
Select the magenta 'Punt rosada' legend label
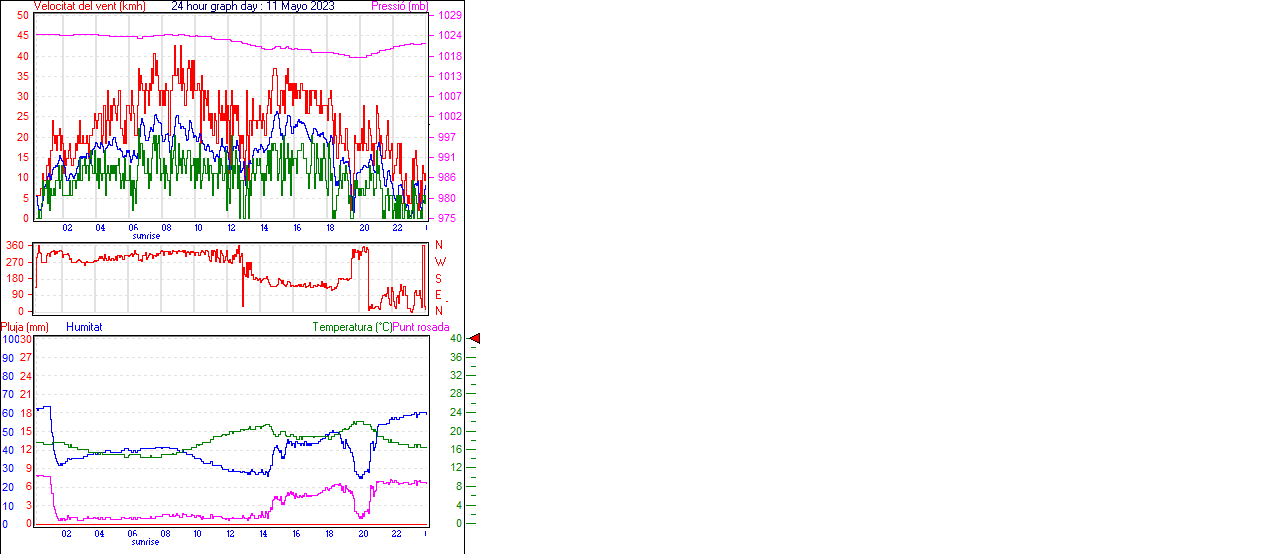pyautogui.click(x=421, y=327)
